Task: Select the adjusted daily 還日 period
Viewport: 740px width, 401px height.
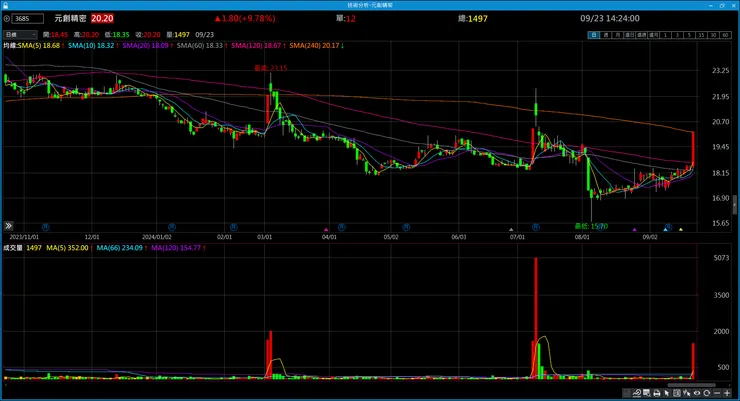Action: point(629,35)
